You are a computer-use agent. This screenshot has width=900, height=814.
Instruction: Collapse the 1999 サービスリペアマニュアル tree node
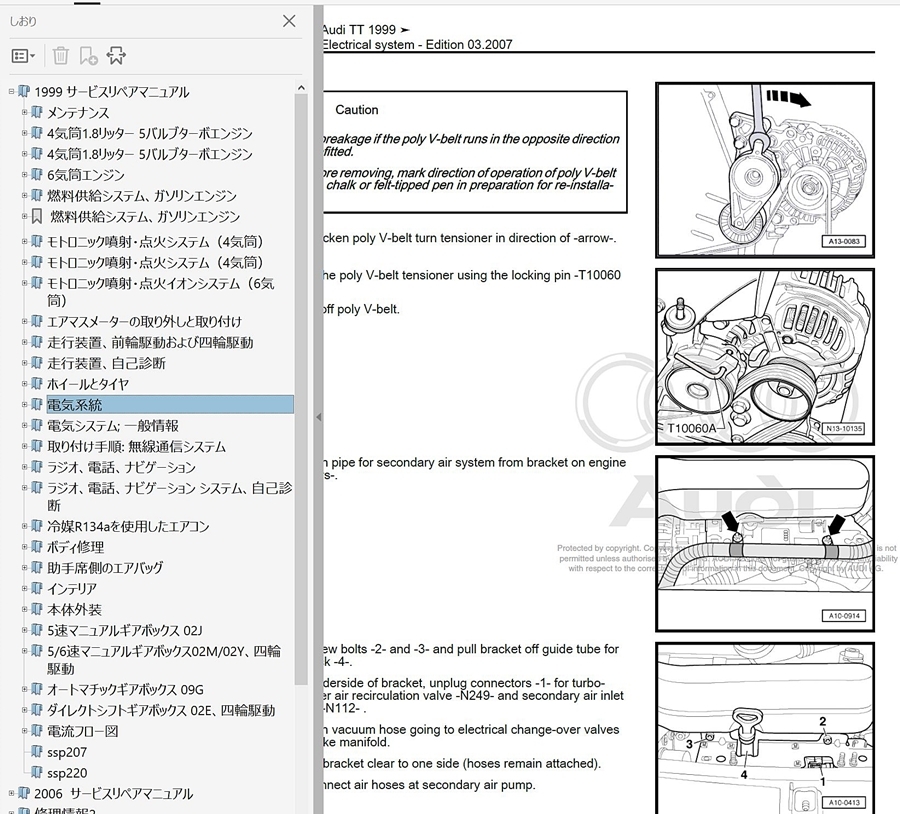11,91
